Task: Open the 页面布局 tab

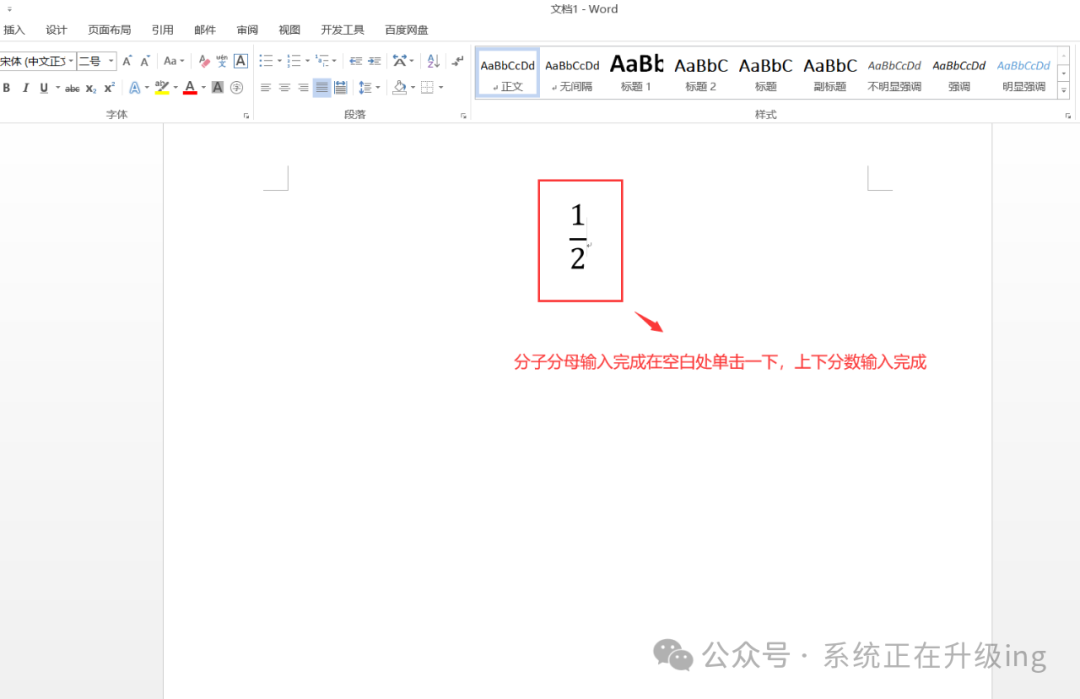Action: (x=110, y=30)
